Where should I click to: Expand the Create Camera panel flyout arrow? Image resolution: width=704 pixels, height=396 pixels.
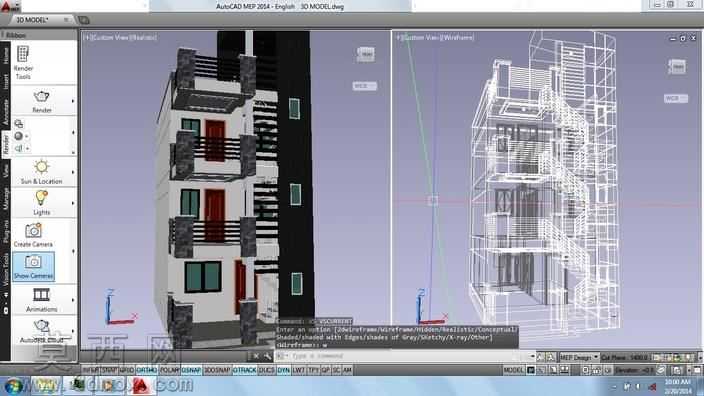tap(73, 251)
